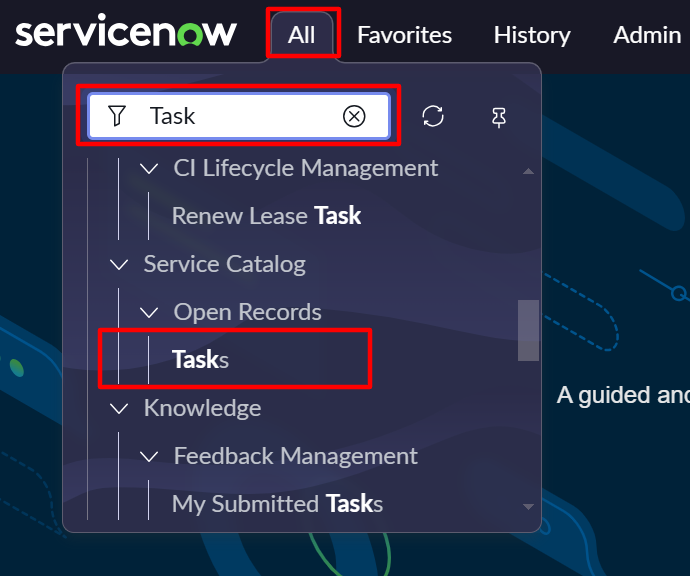Select the CI Lifecycle Management label
The image size is (690, 576).
coord(306,169)
